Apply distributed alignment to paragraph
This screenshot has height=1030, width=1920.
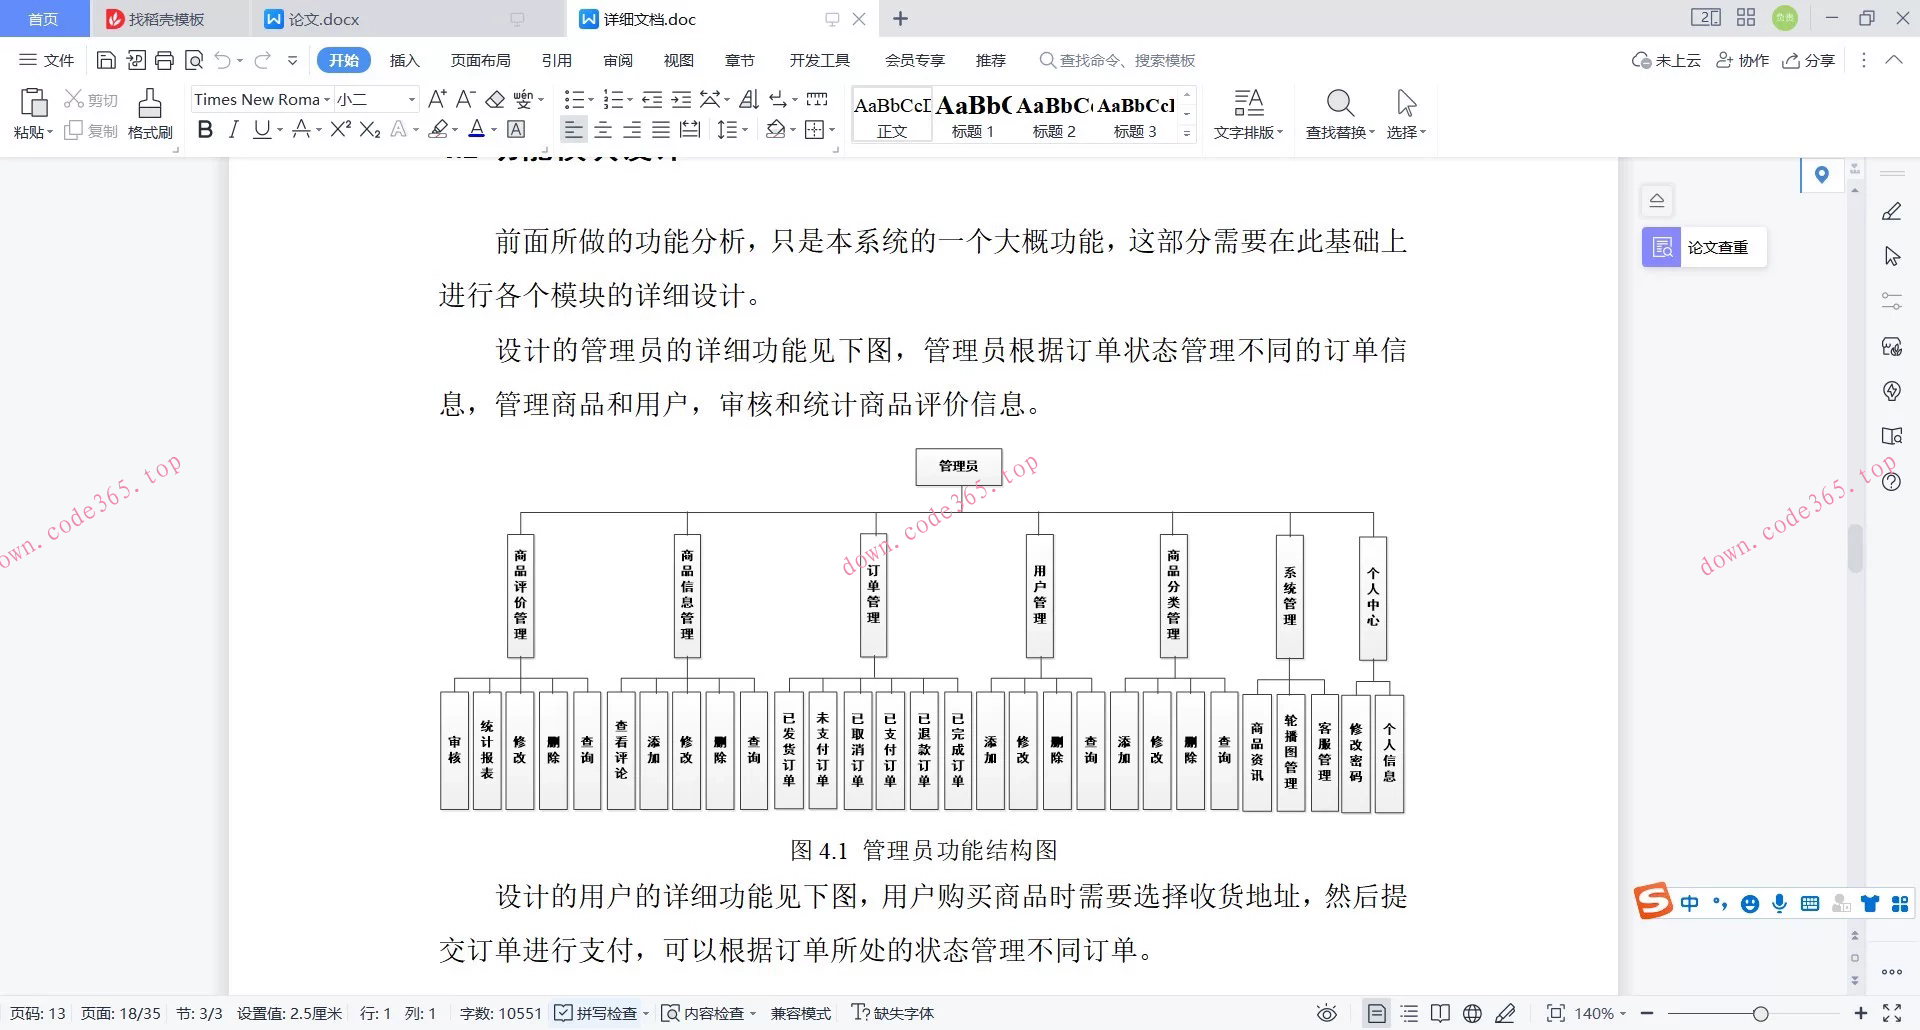pyautogui.click(x=690, y=129)
